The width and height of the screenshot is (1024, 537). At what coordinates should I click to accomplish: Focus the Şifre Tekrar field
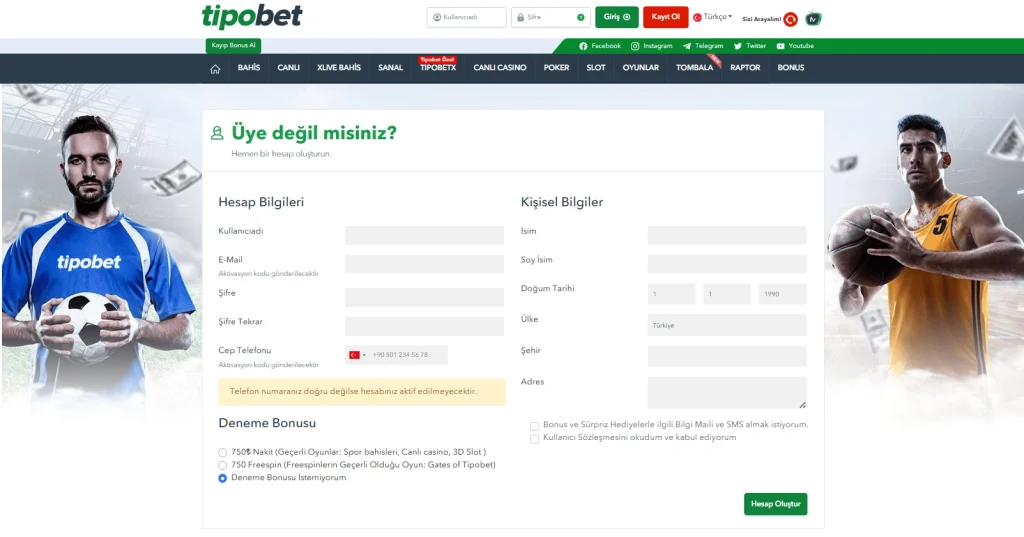(x=424, y=326)
